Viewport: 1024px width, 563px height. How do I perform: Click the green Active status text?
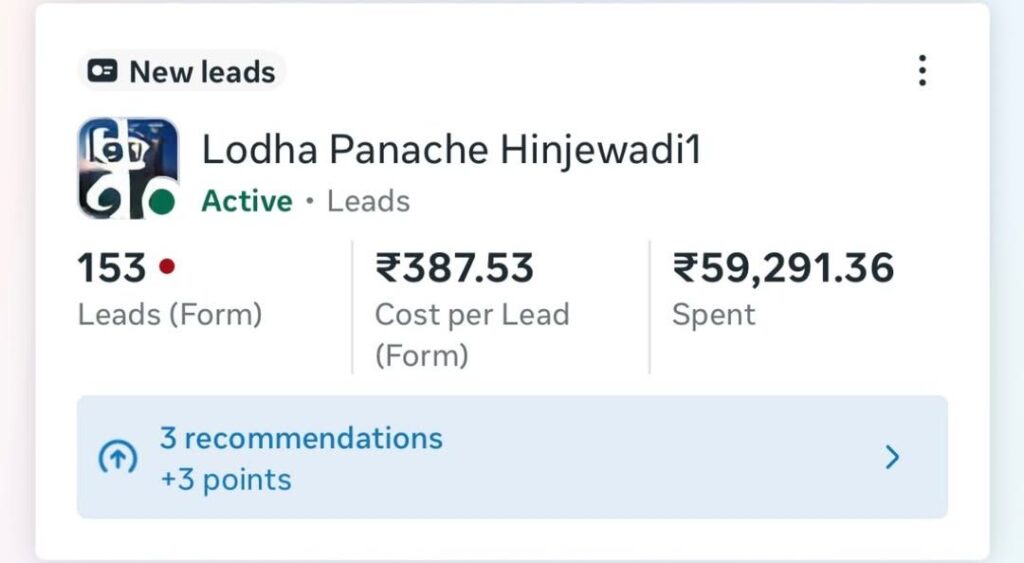pyautogui.click(x=247, y=201)
